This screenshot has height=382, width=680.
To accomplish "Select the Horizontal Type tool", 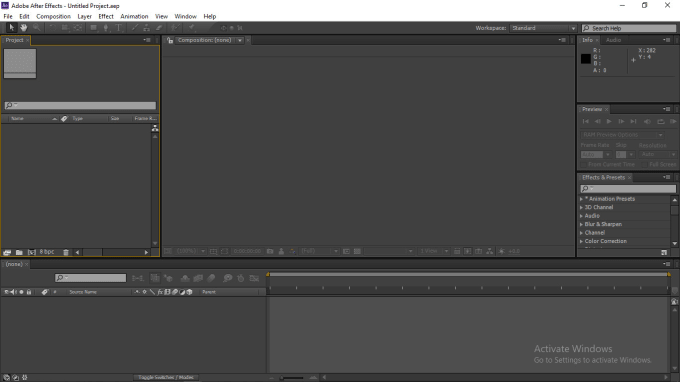I will 118,28.
